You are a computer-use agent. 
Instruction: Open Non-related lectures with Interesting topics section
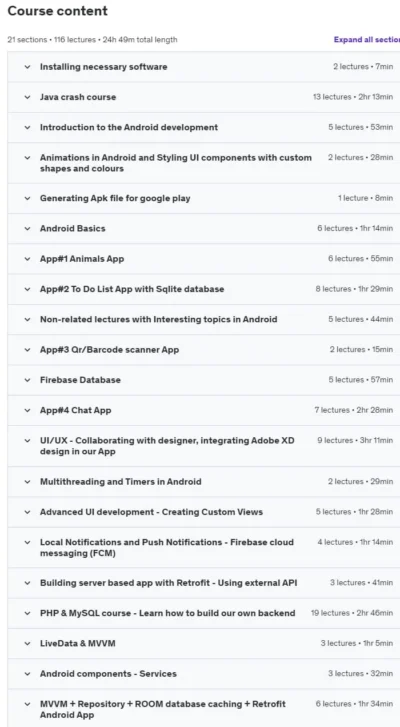tap(159, 319)
